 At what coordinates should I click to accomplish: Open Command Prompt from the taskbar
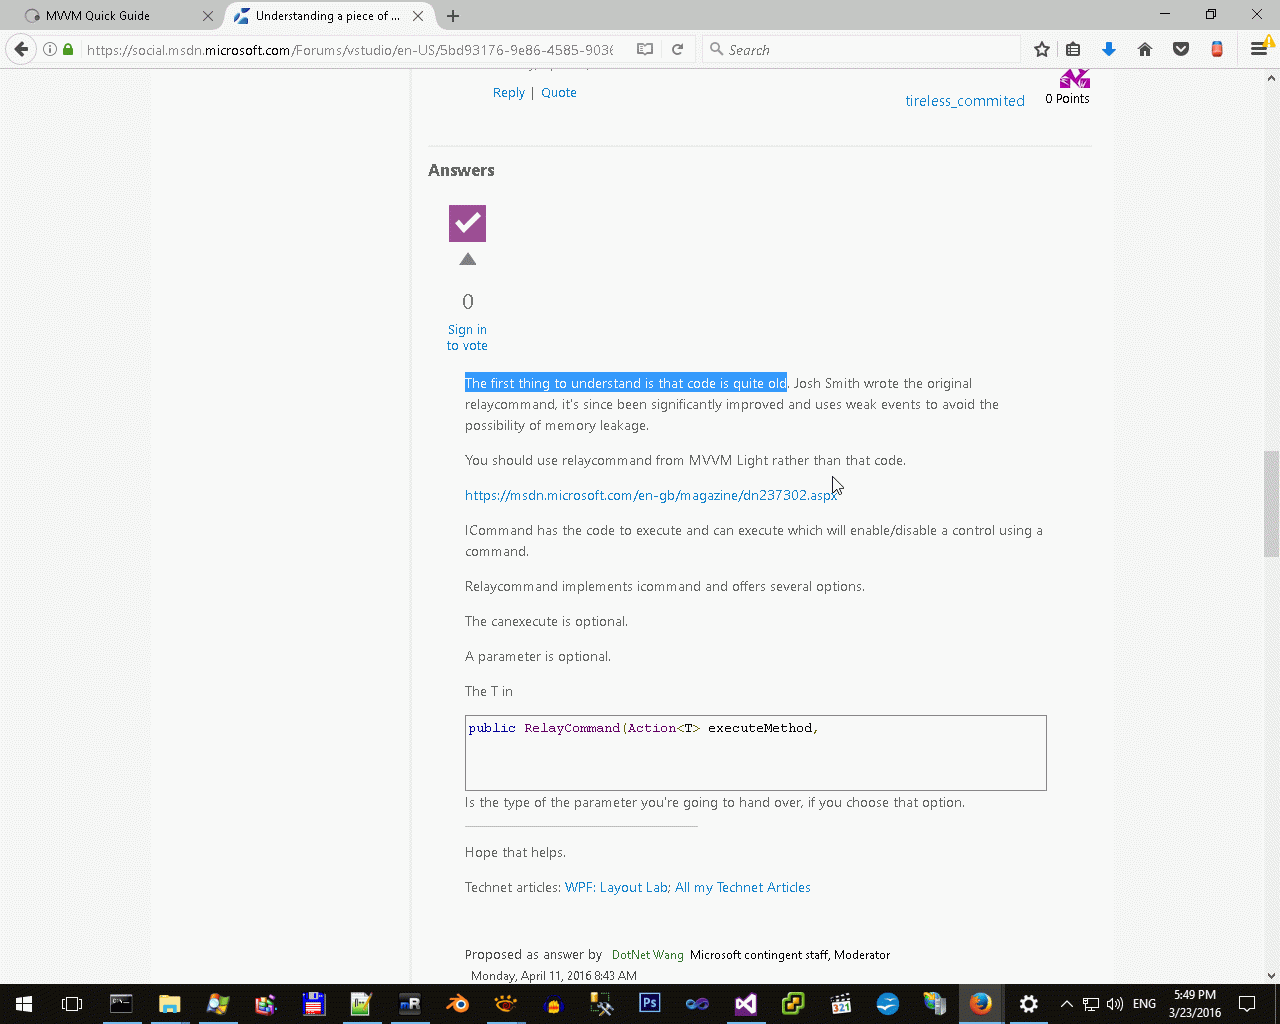121,1004
